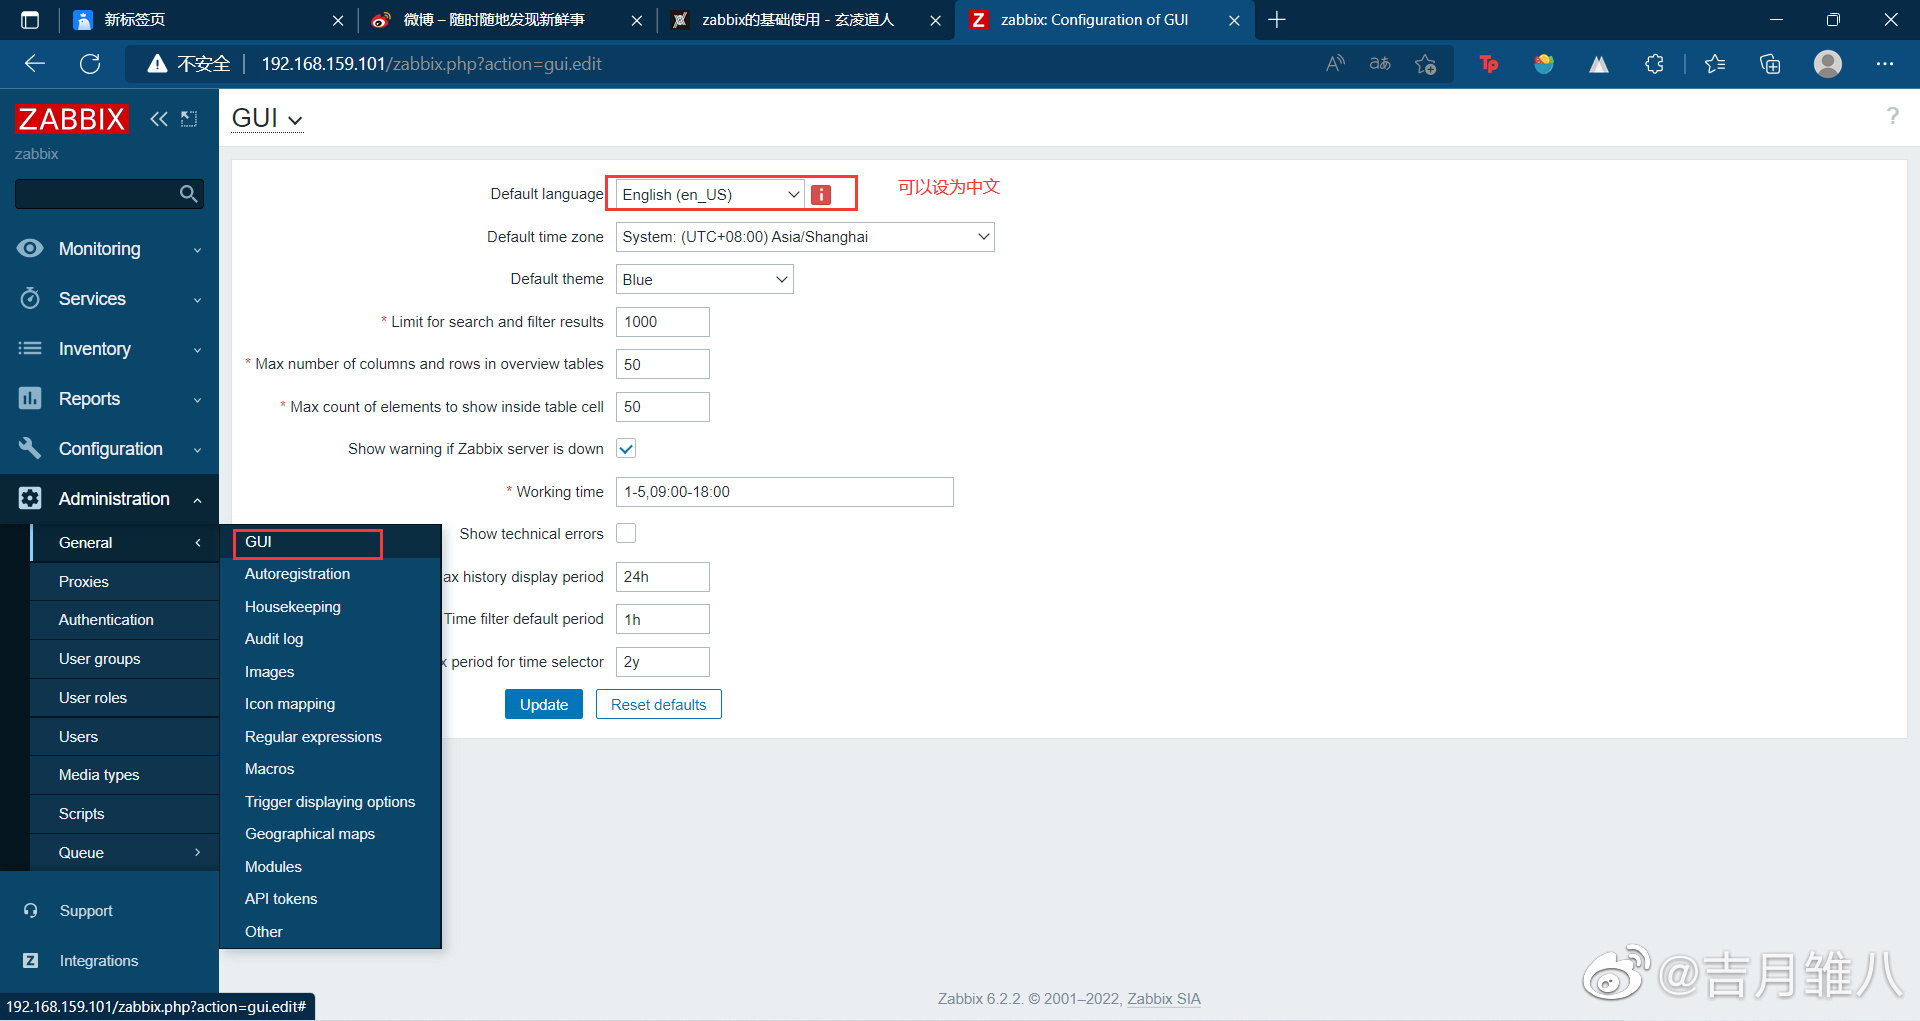Screen dimensions: 1920x1021
Task: Click the read aloud icon in address bar
Action: (1335, 64)
